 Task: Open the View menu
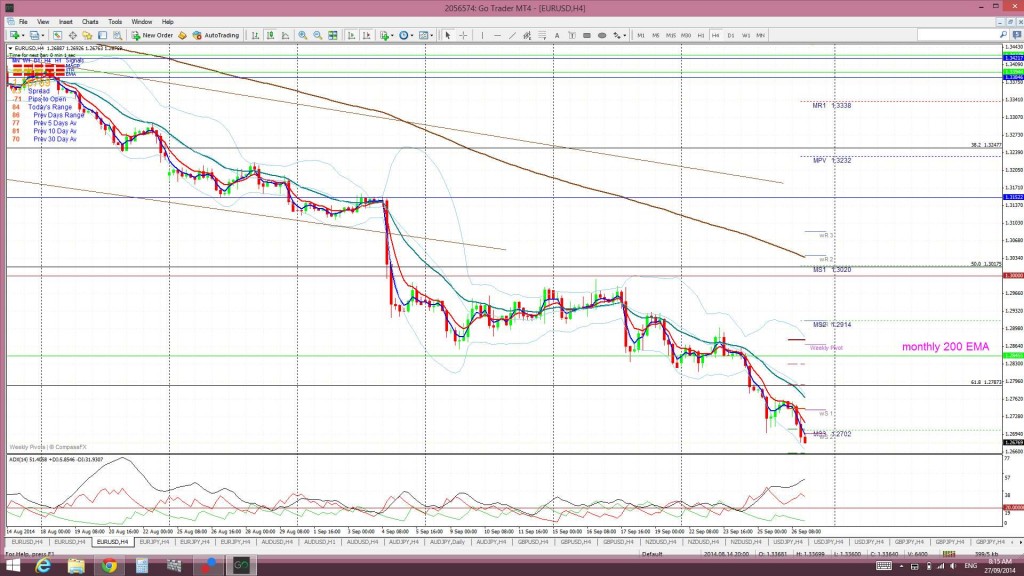coord(43,22)
